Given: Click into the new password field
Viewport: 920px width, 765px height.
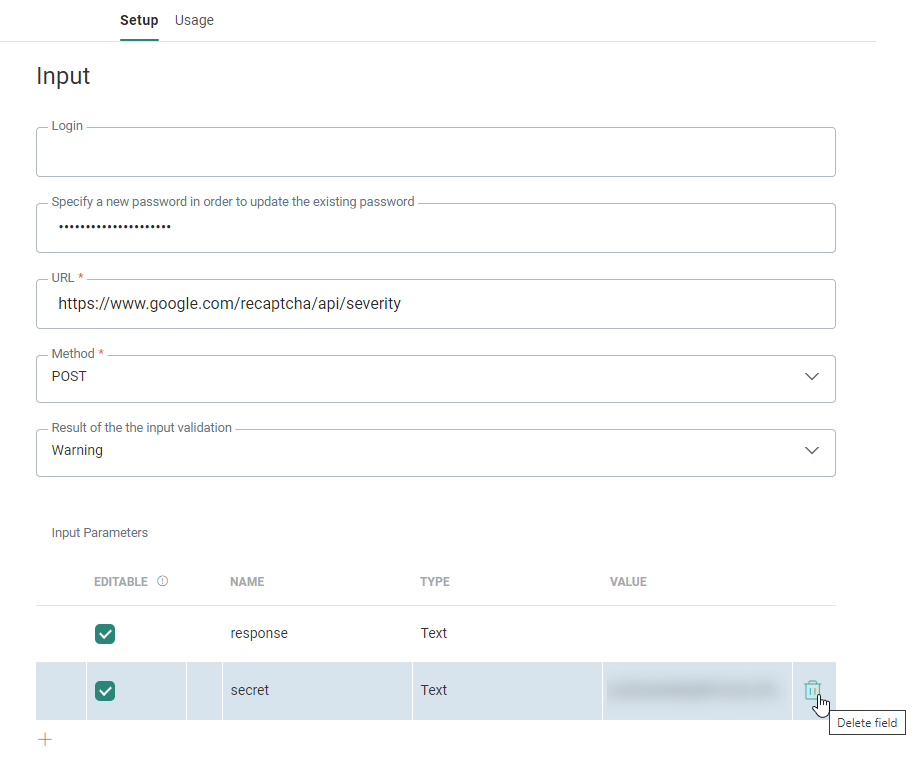Looking at the screenshot, I should pyautogui.click(x=435, y=228).
